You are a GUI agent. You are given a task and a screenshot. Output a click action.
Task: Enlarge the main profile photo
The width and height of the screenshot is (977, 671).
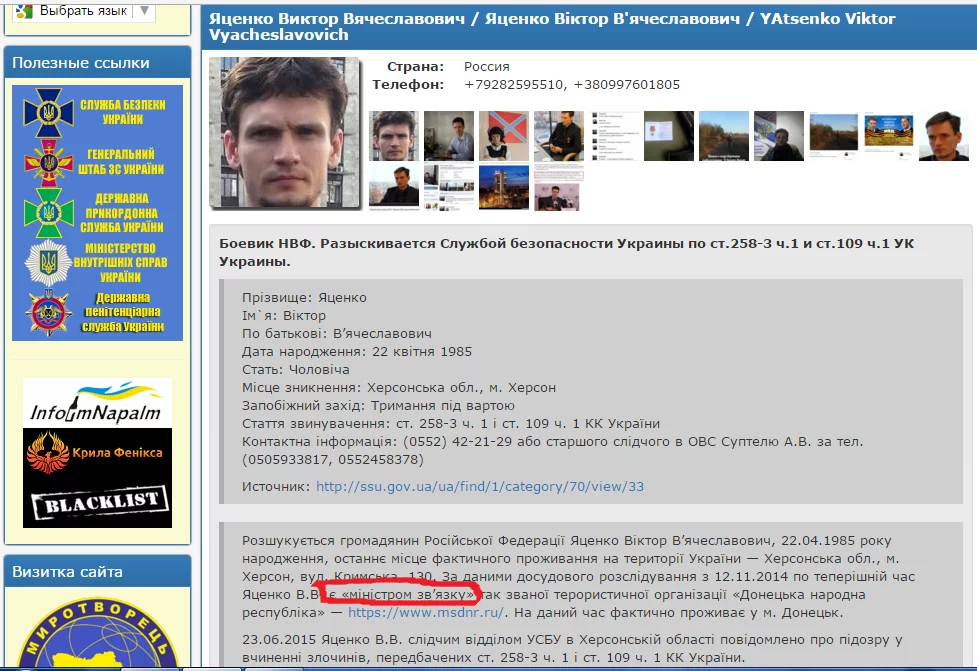tap(284, 132)
